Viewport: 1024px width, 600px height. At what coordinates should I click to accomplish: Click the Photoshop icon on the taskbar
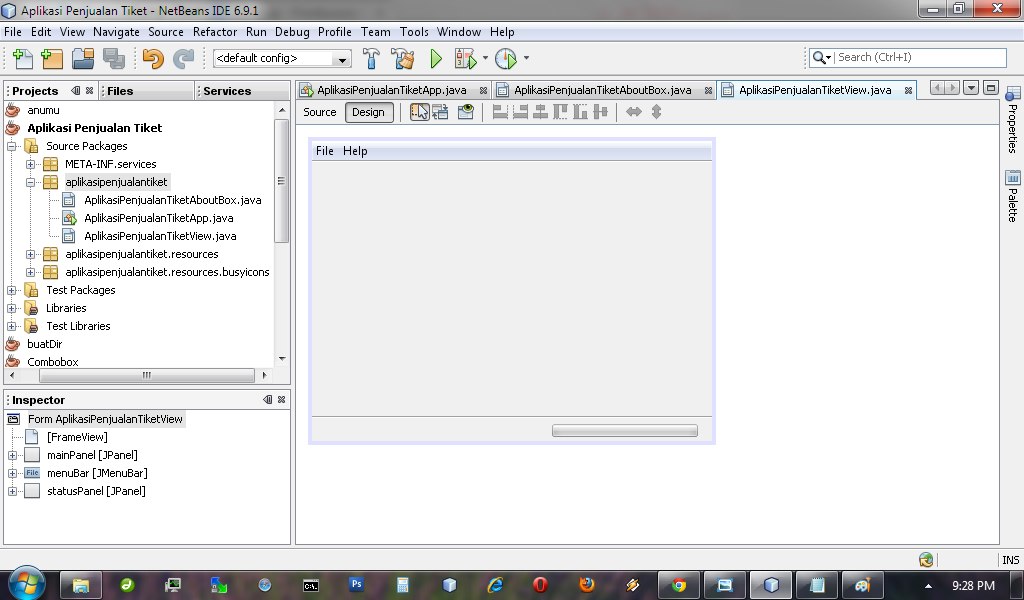coord(355,585)
